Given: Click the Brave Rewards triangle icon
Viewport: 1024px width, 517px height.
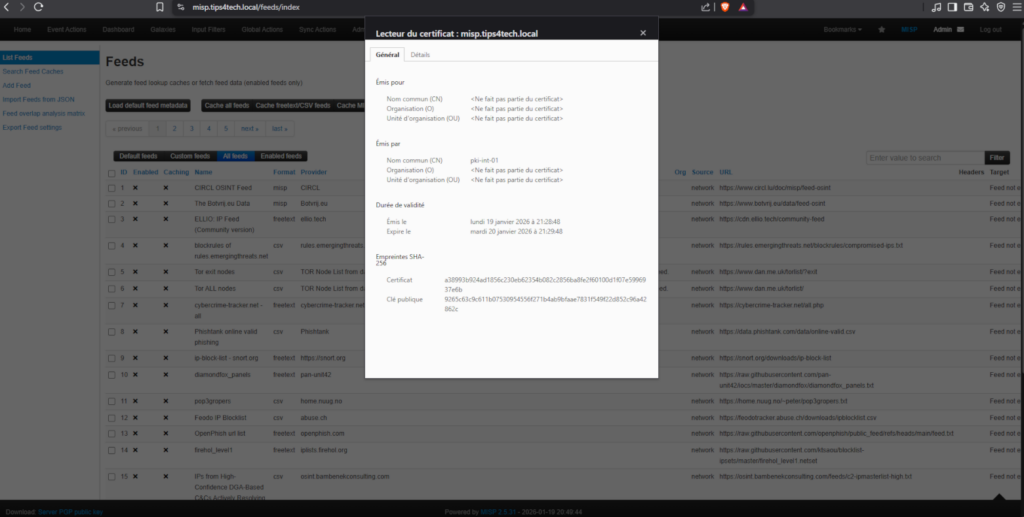Looking at the screenshot, I should point(742,7).
